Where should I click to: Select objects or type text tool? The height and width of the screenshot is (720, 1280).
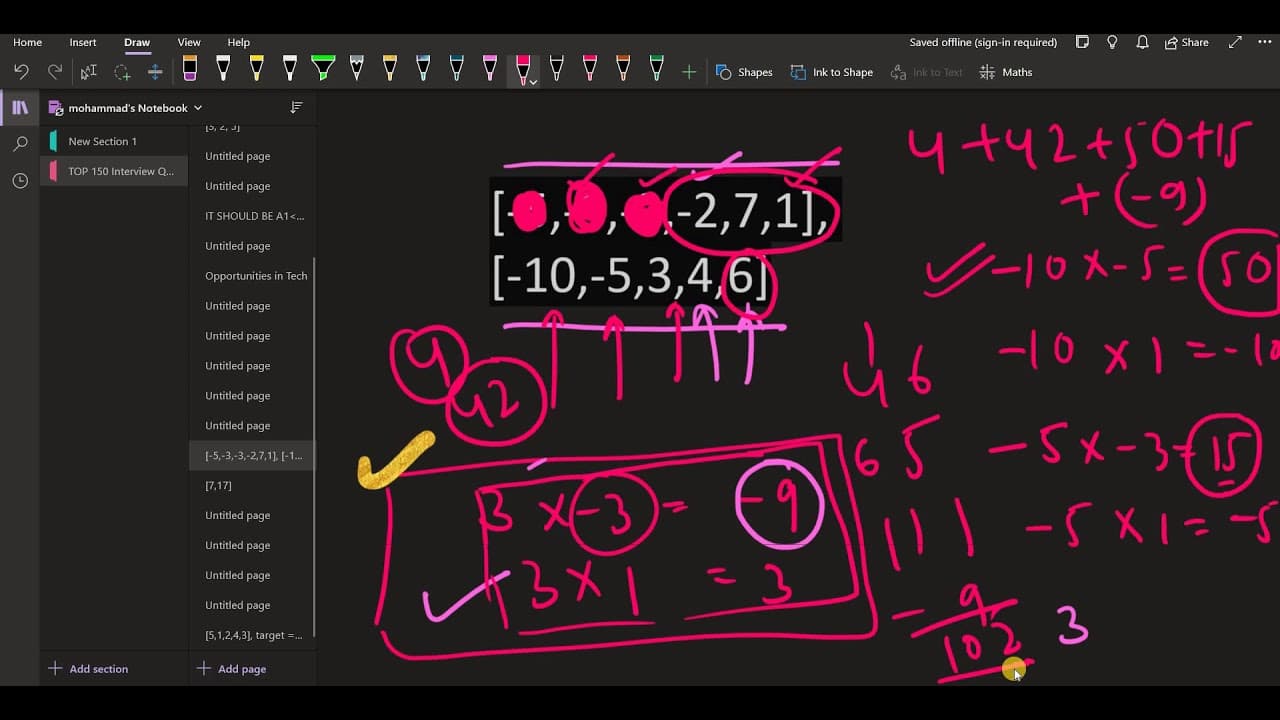point(89,72)
